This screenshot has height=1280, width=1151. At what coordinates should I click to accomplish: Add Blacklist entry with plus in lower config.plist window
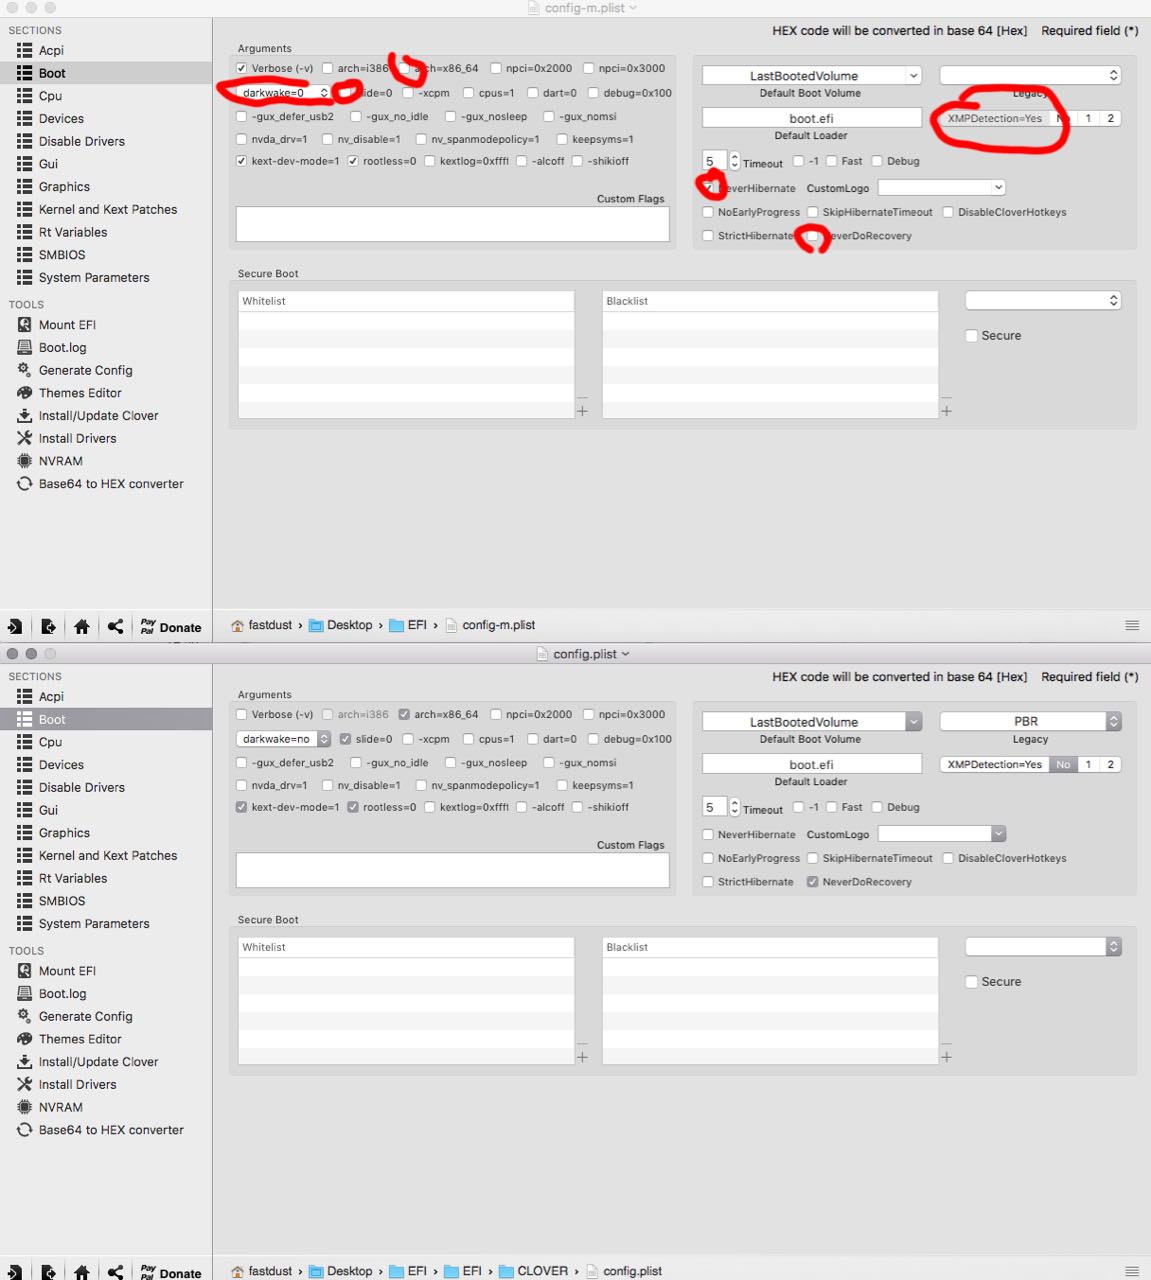coord(946,1057)
